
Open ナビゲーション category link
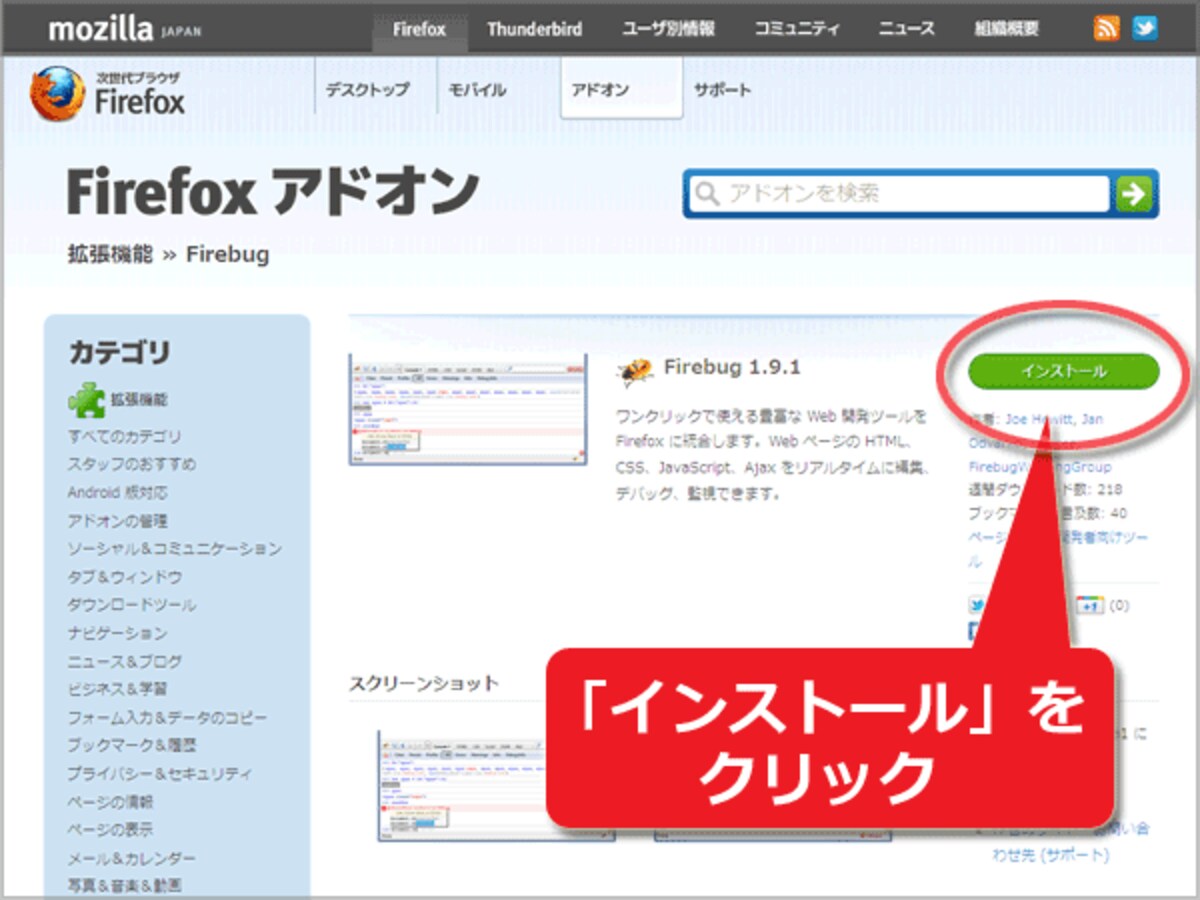point(118,633)
